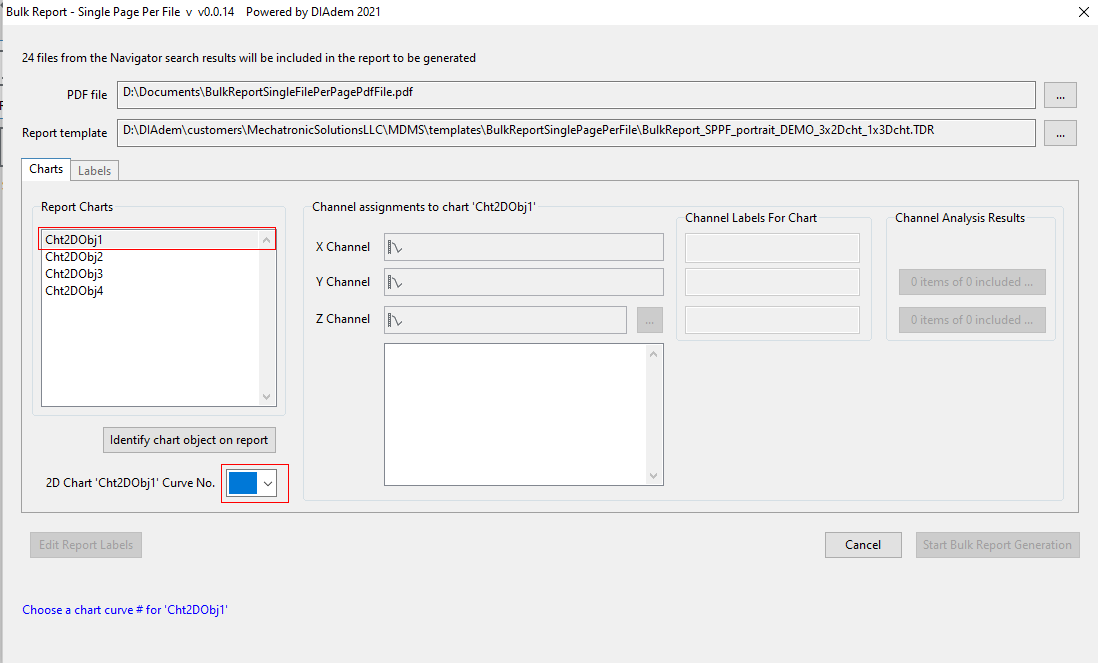This screenshot has width=1098, height=663.
Task: Click the Z Channel waveform icon
Action: point(395,320)
